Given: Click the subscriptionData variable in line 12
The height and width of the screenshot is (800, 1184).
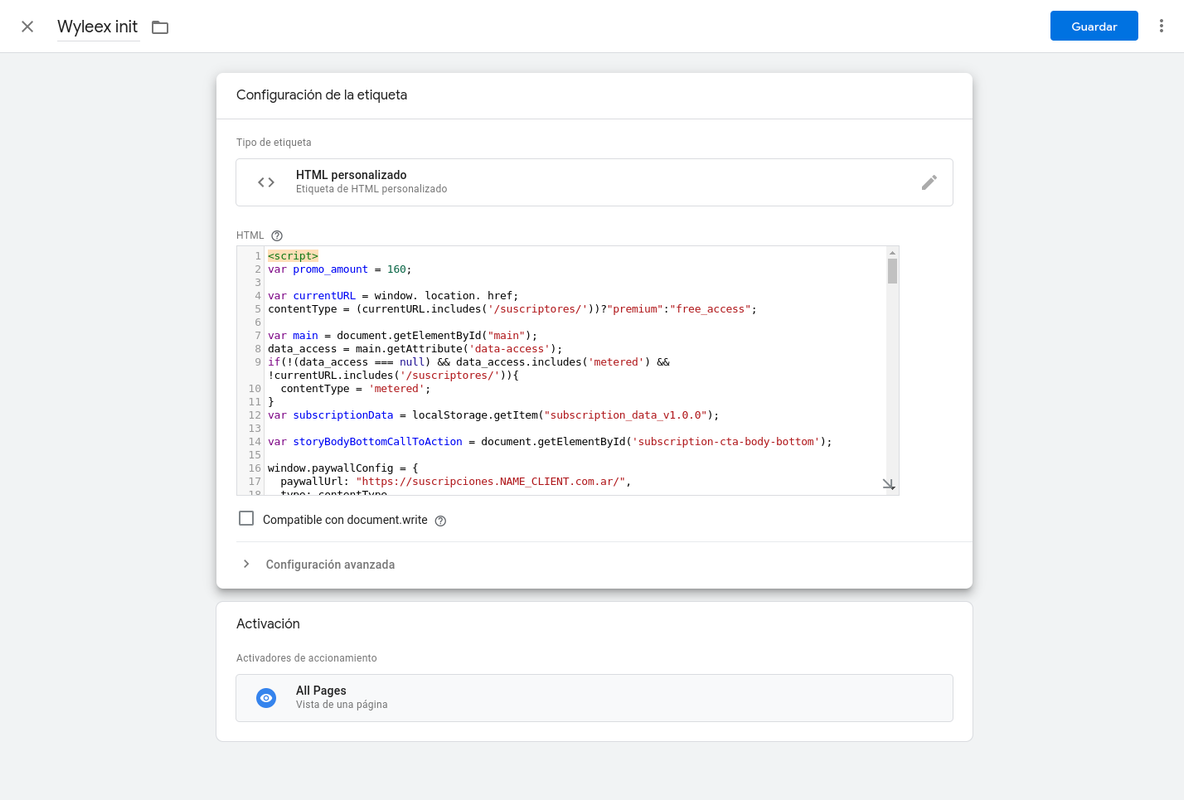Looking at the screenshot, I should point(343,415).
